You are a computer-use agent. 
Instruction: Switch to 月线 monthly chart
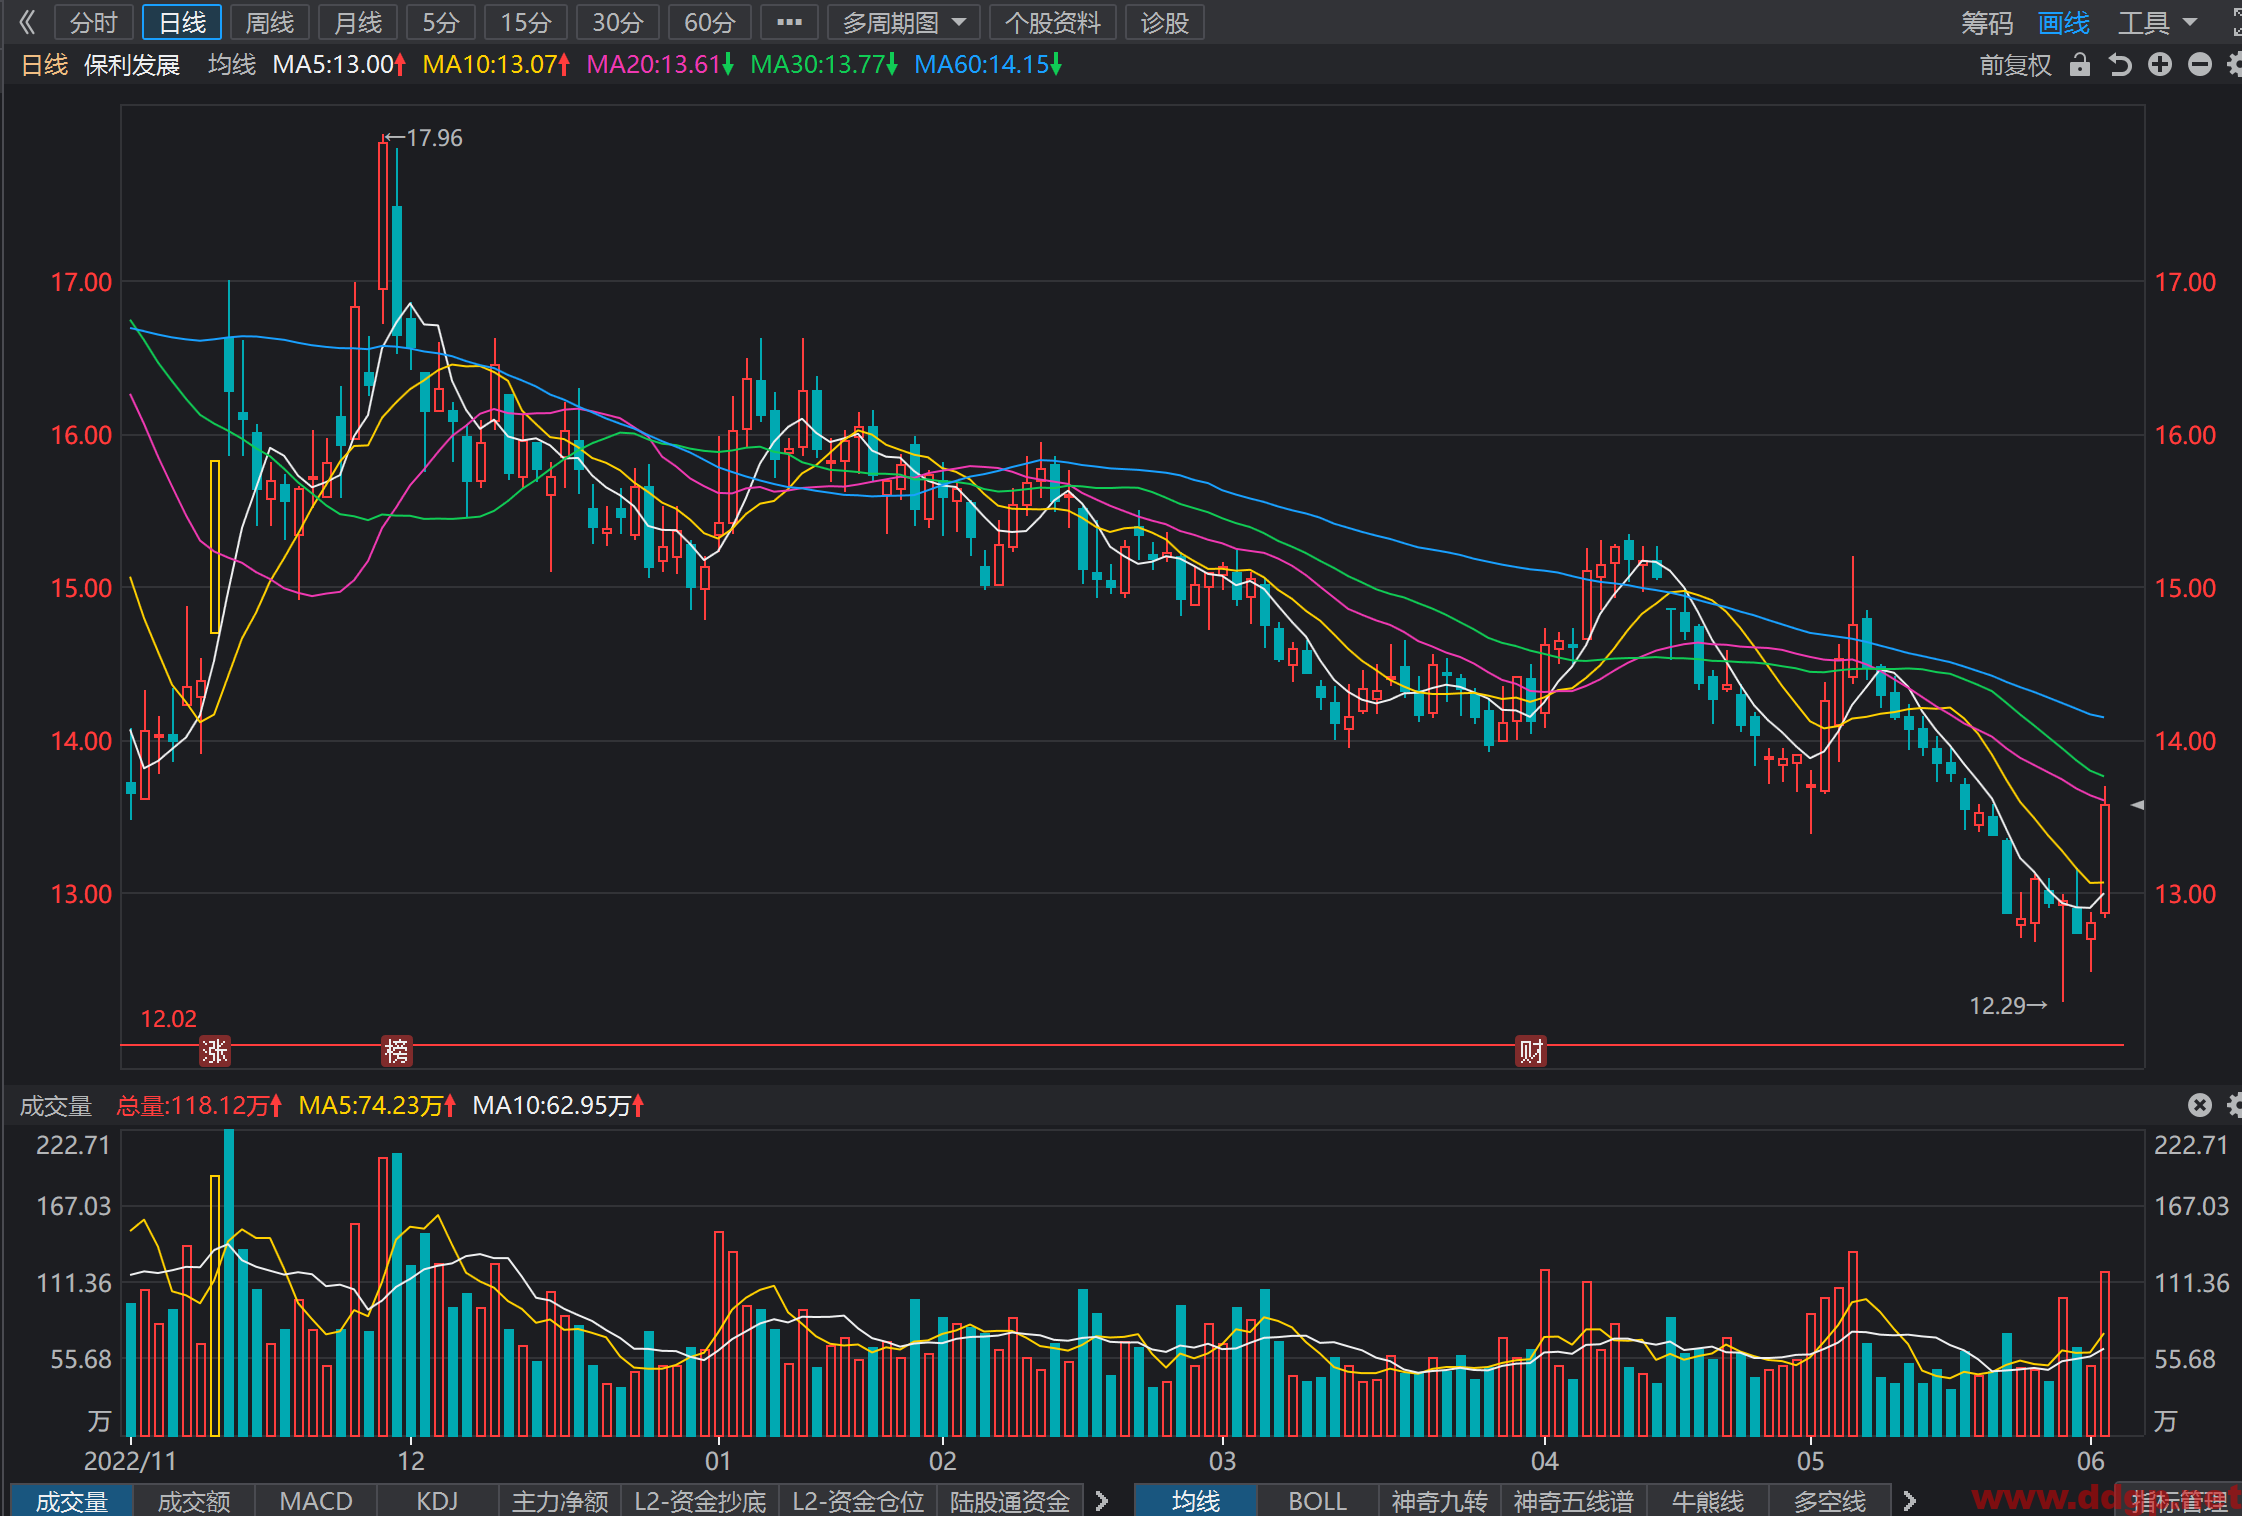click(358, 22)
